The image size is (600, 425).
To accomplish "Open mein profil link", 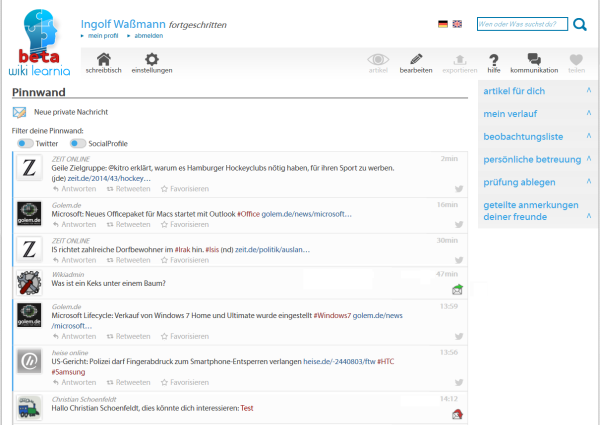I will [103, 36].
